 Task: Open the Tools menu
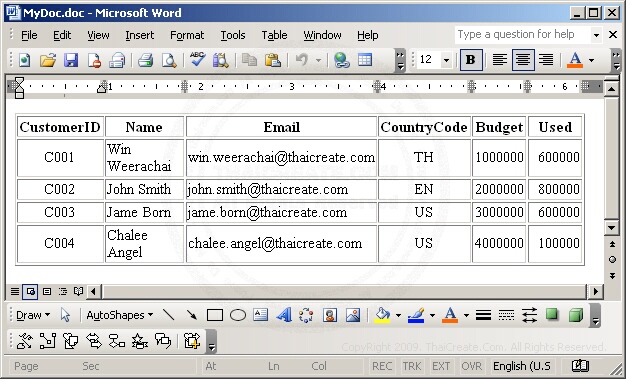tap(233, 35)
